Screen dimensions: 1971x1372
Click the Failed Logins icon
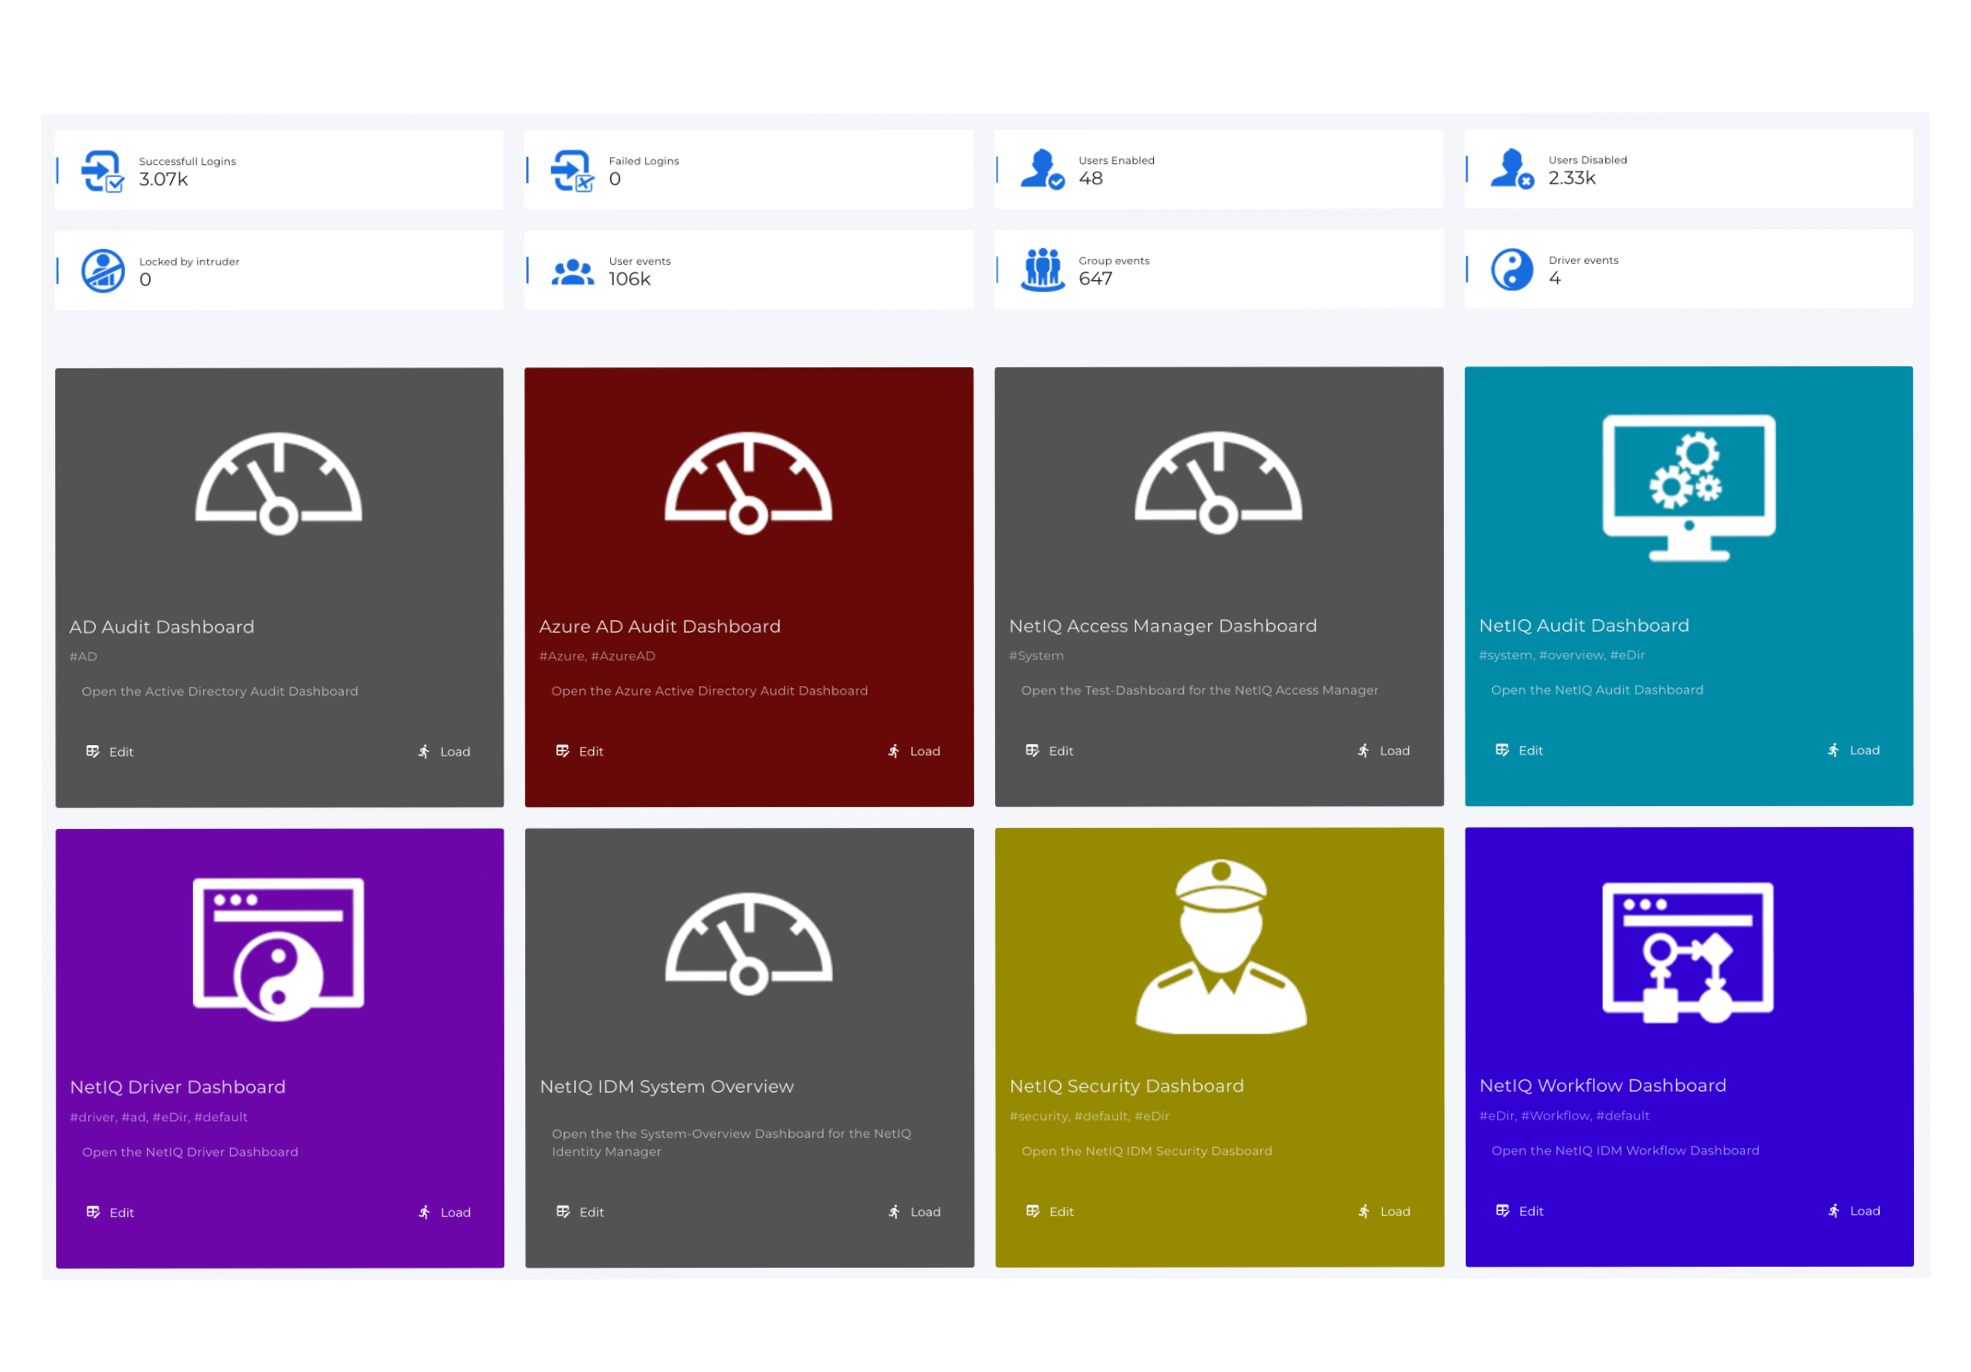coord(572,171)
